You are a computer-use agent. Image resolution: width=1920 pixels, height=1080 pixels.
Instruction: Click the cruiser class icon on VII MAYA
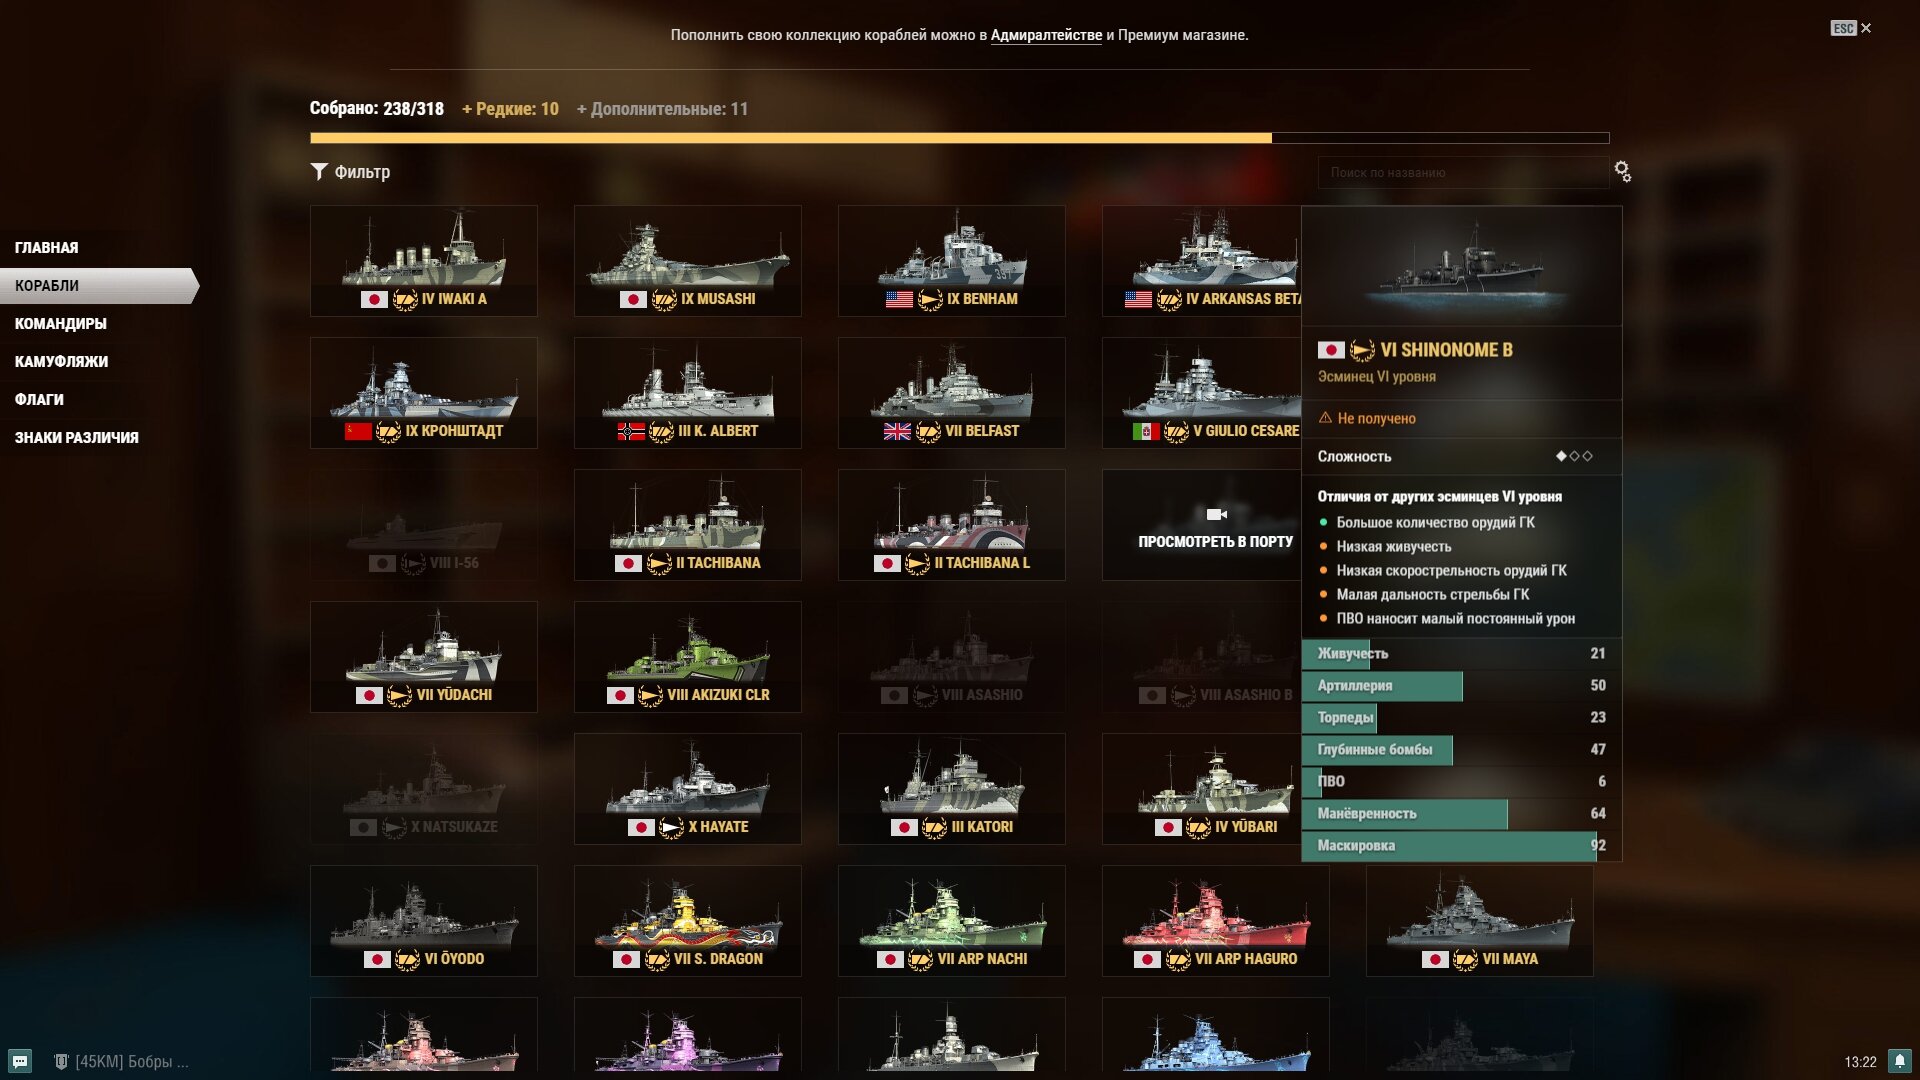pos(1465,959)
